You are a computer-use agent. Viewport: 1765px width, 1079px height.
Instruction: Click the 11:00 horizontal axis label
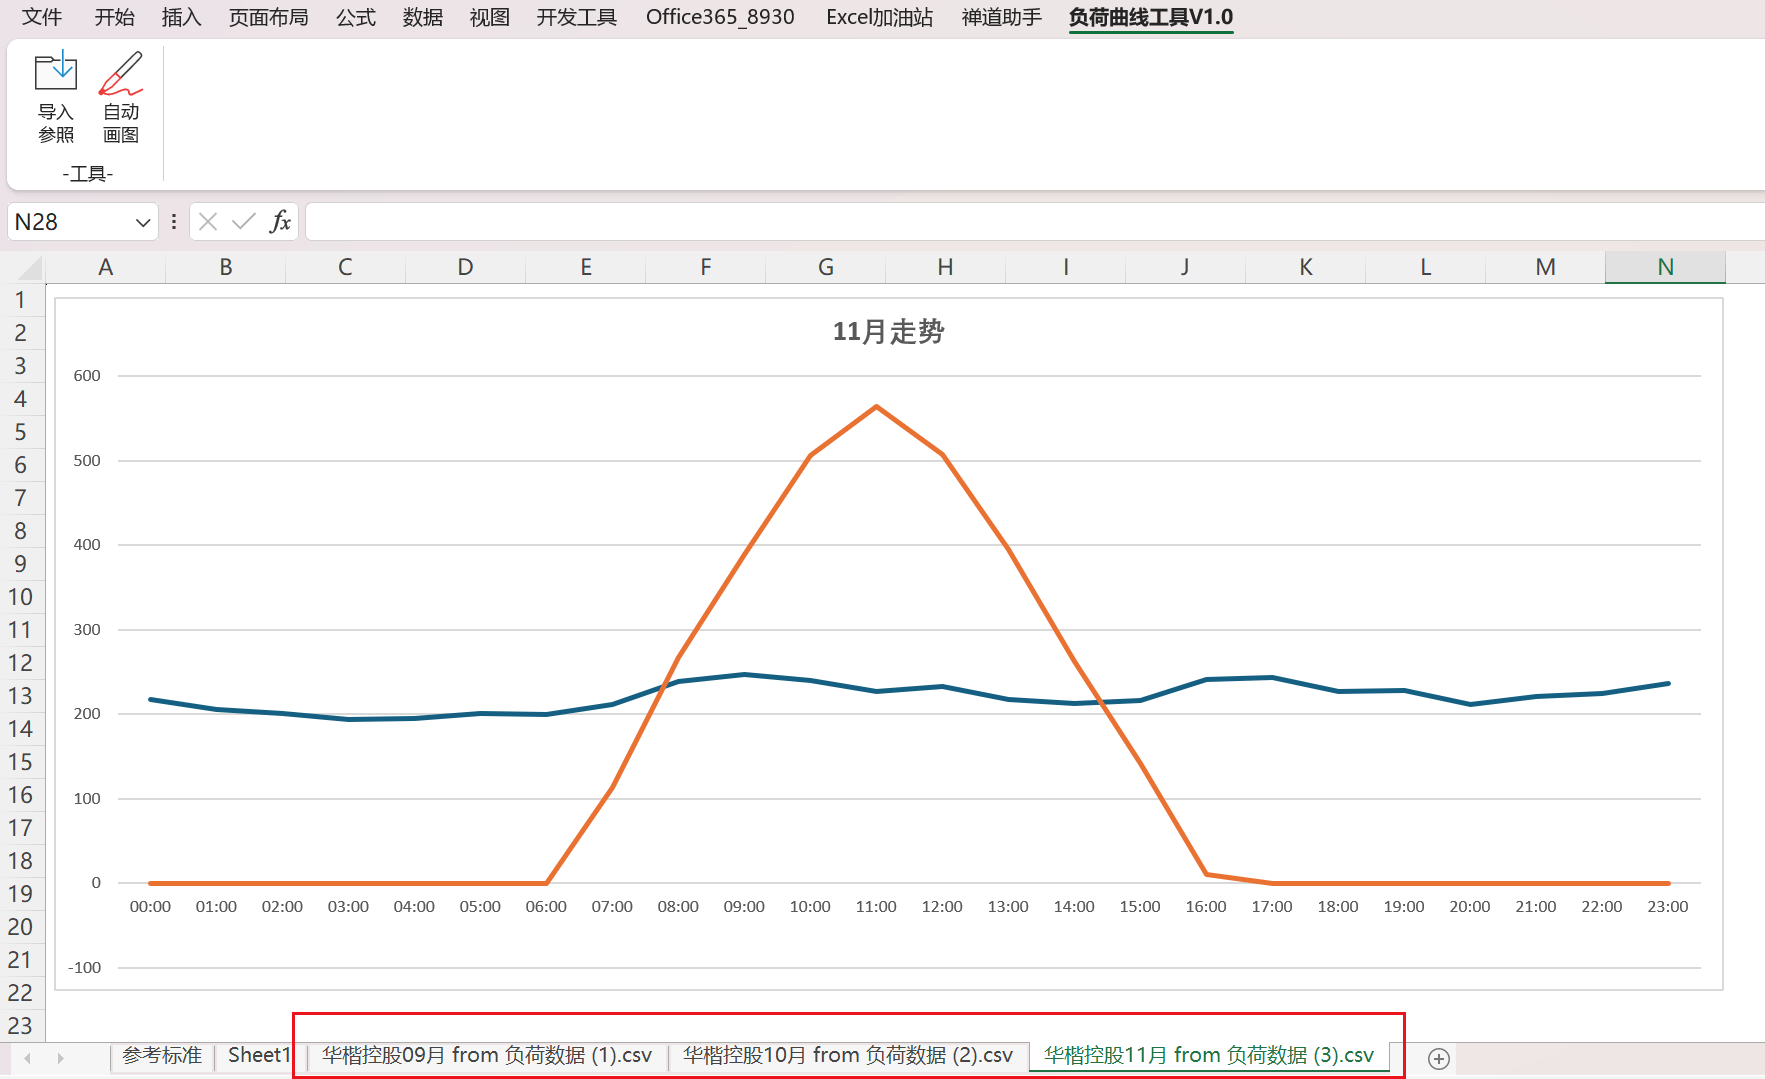pos(876,907)
